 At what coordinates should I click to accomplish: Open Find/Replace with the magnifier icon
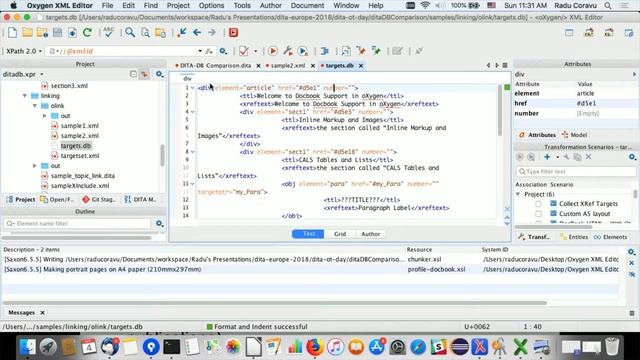pyautogui.click(x=130, y=33)
